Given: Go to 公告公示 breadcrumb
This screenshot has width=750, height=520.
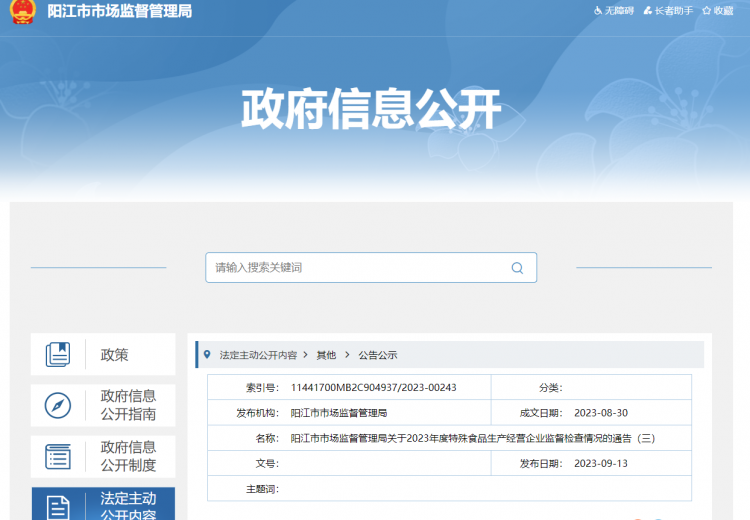Looking at the screenshot, I should coord(378,355).
